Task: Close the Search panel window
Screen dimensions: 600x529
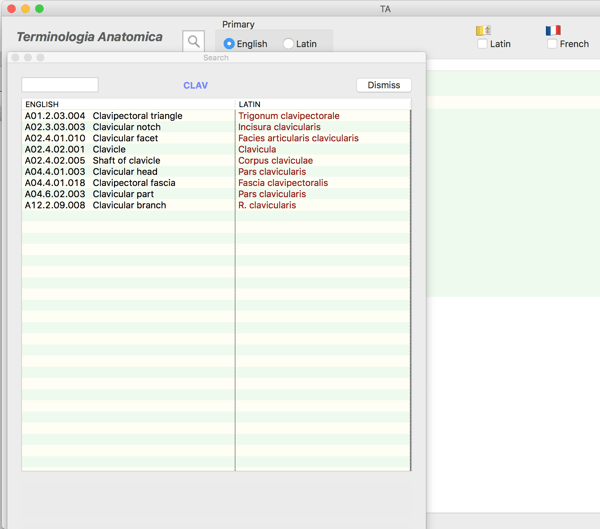Action: (x=16, y=58)
